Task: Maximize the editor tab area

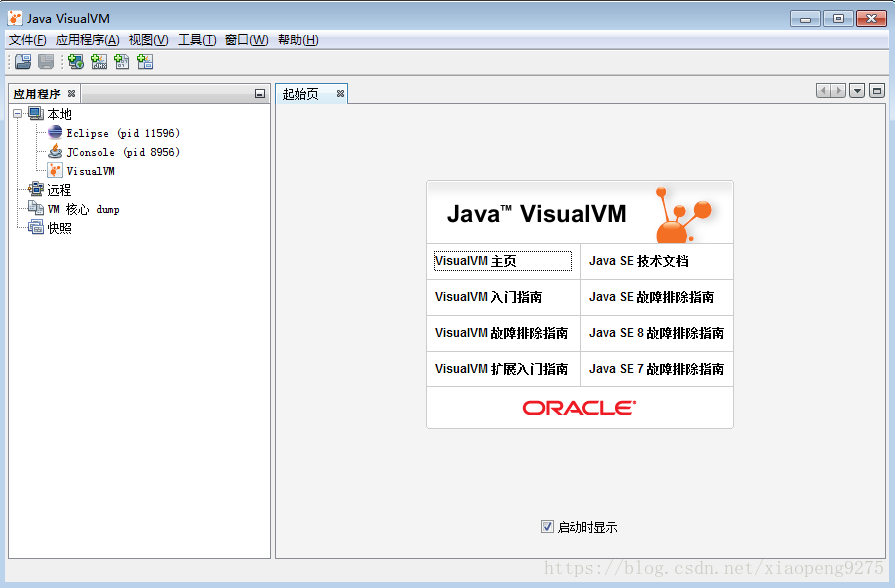Action: click(877, 90)
